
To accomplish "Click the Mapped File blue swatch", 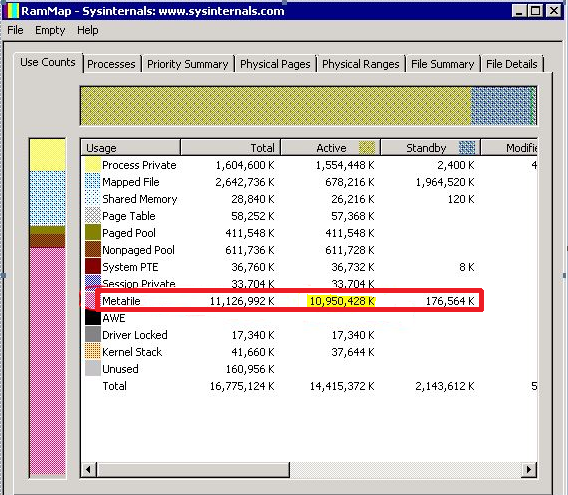I will coord(93,182).
